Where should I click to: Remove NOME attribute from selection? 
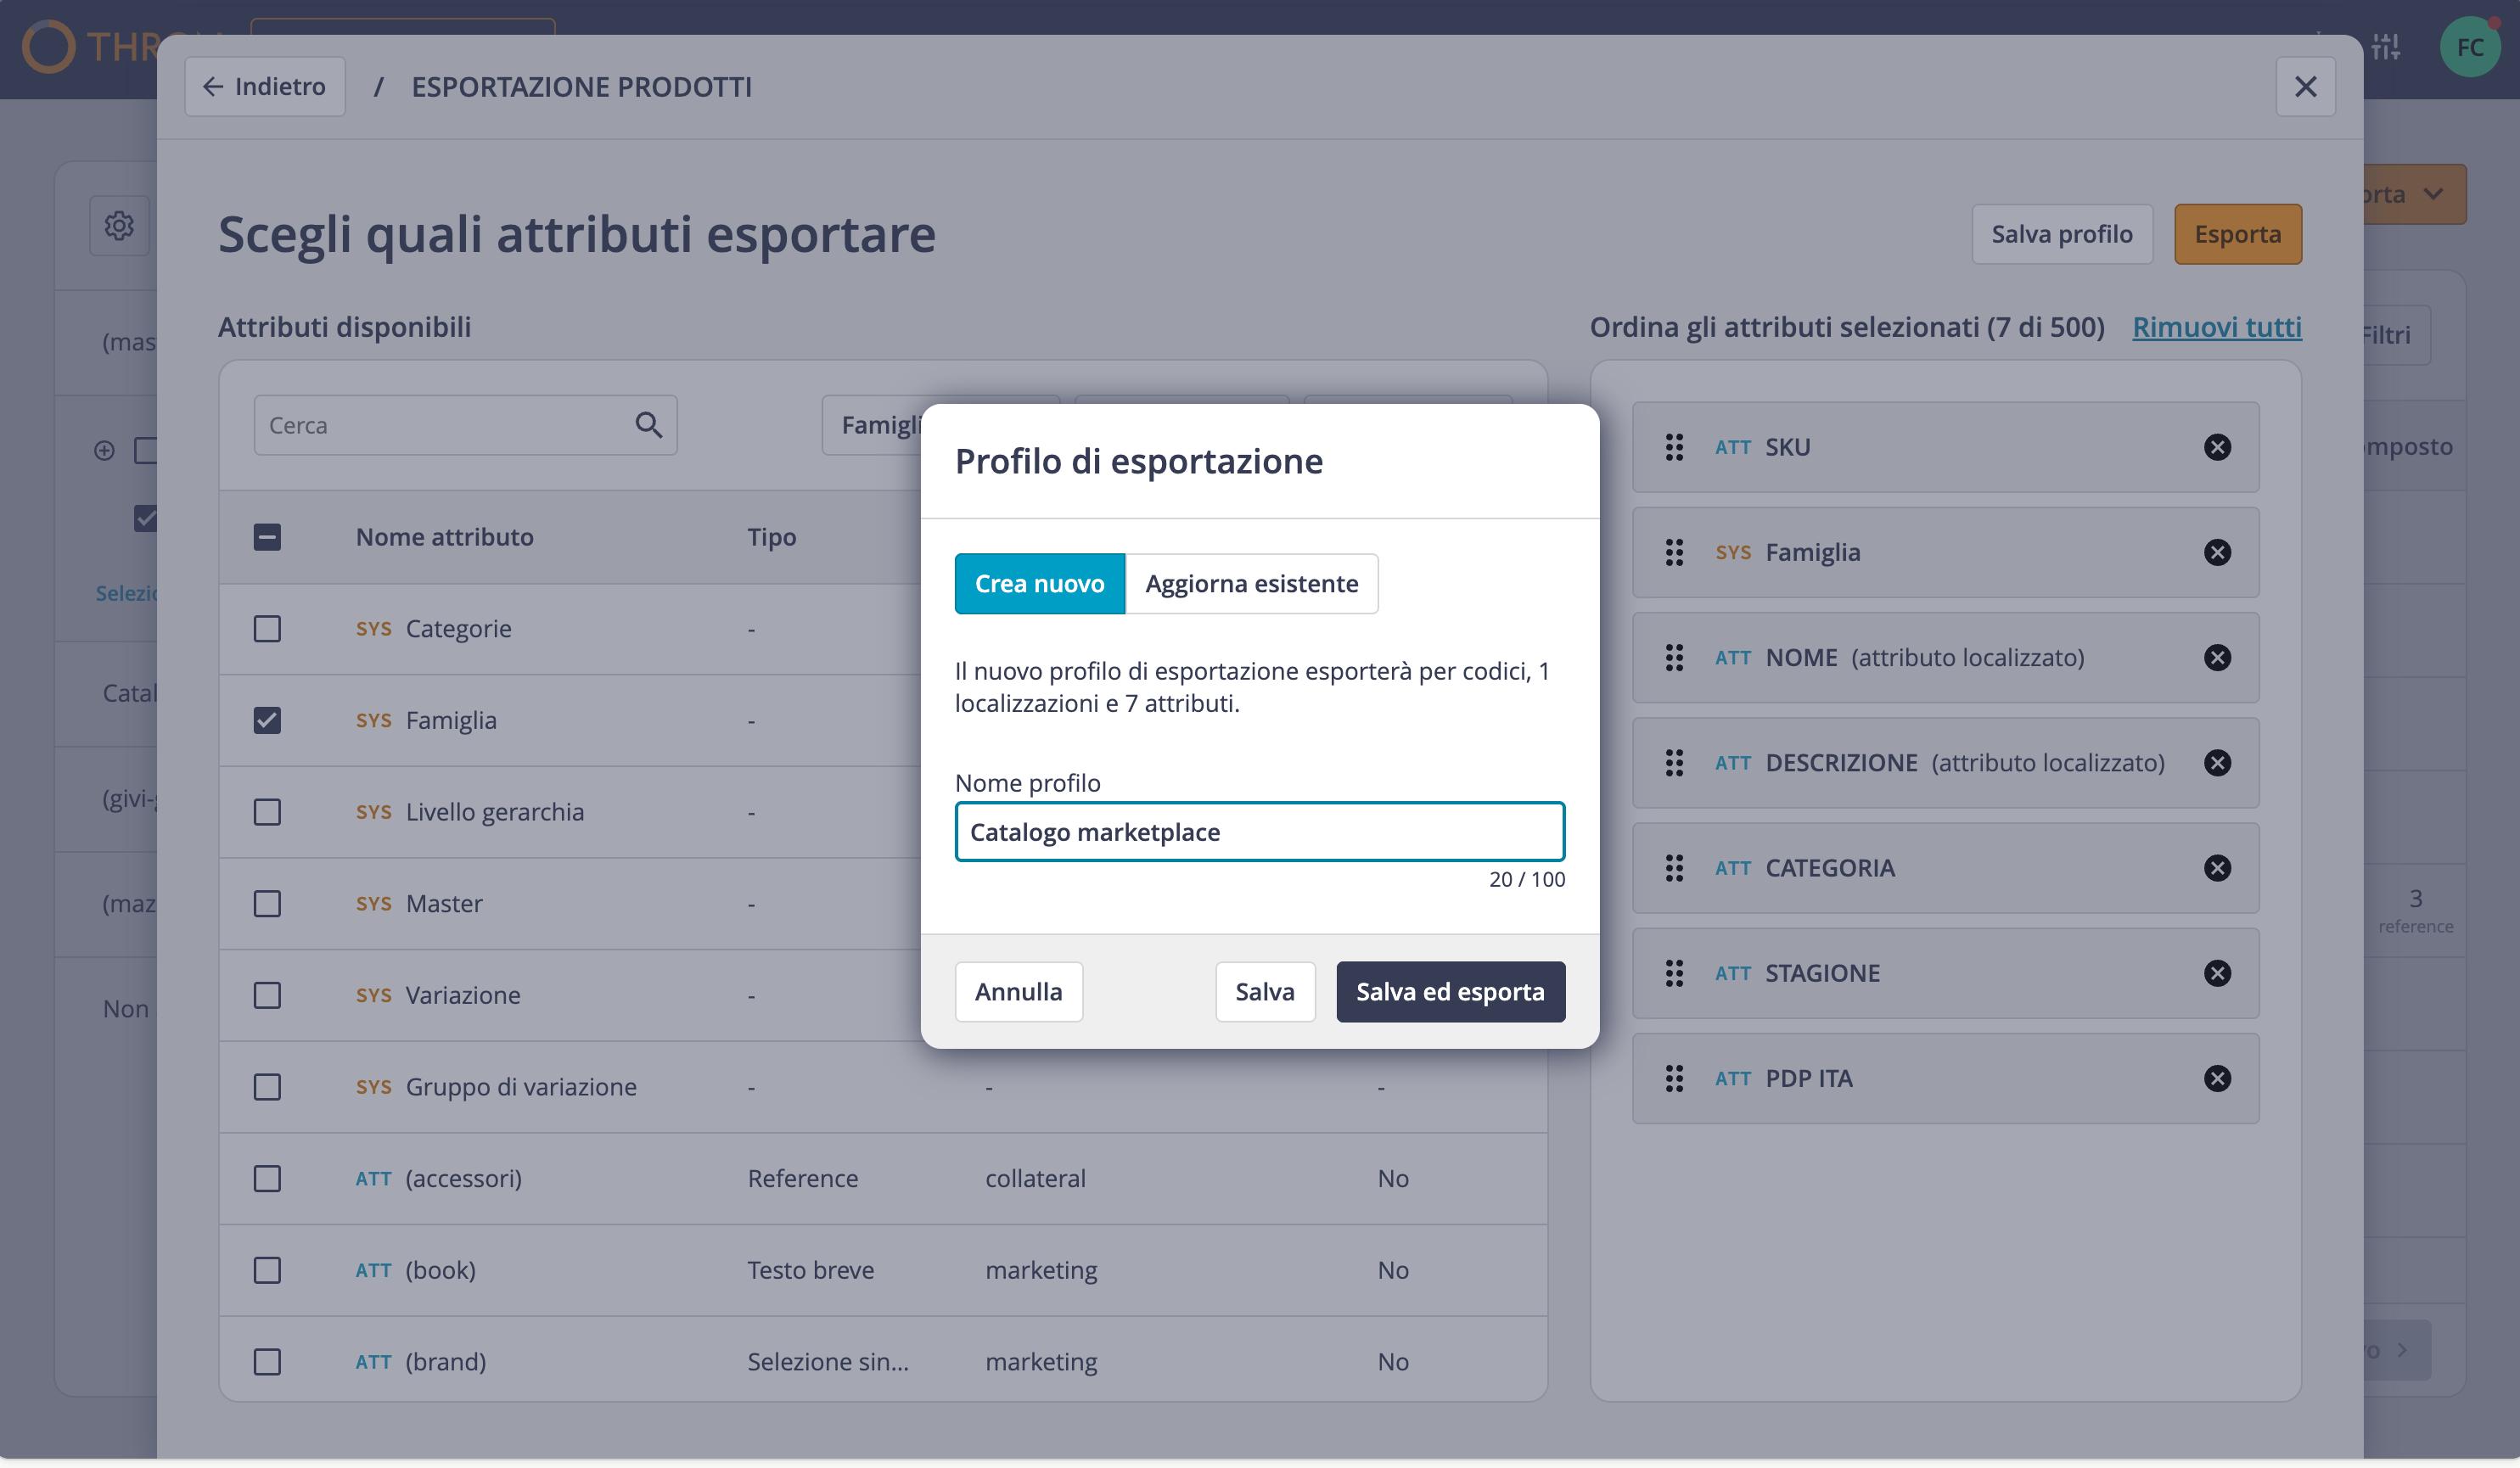pyautogui.click(x=2217, y=657)
